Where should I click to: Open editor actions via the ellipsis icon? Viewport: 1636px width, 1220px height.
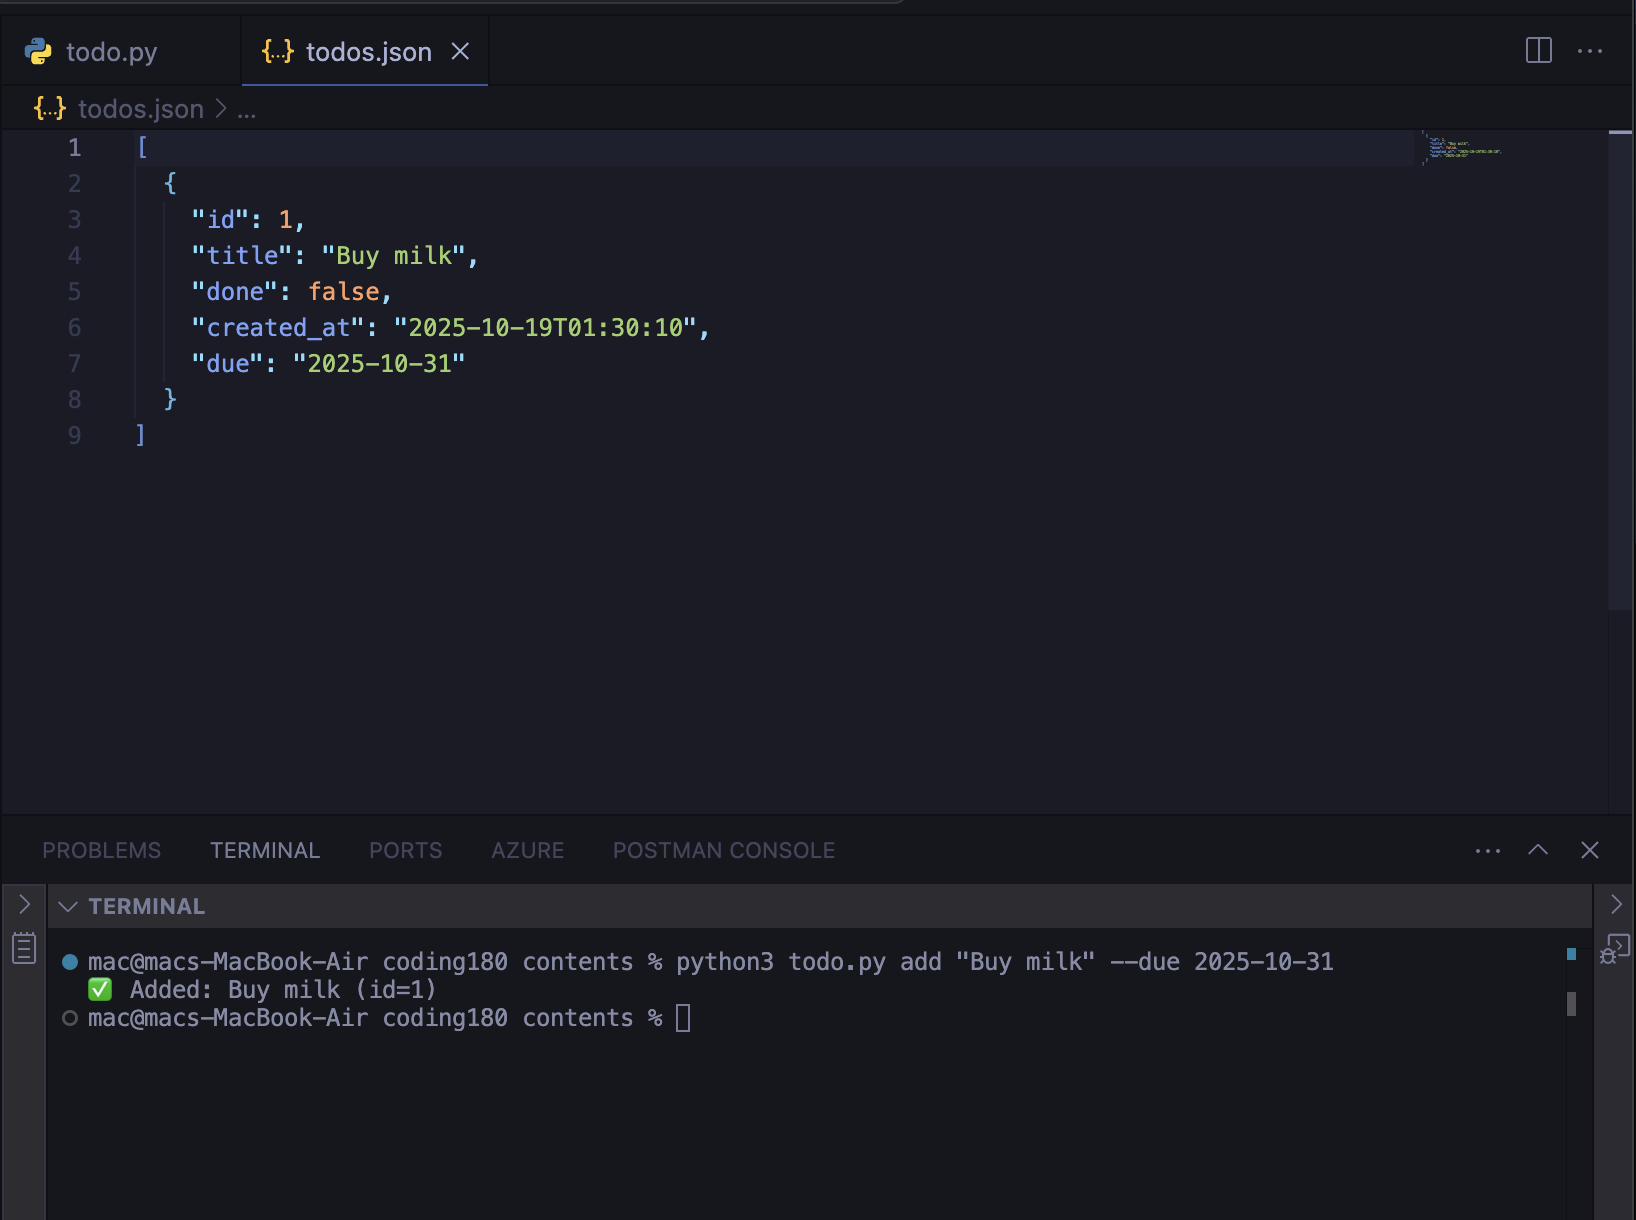(1591, 50)
